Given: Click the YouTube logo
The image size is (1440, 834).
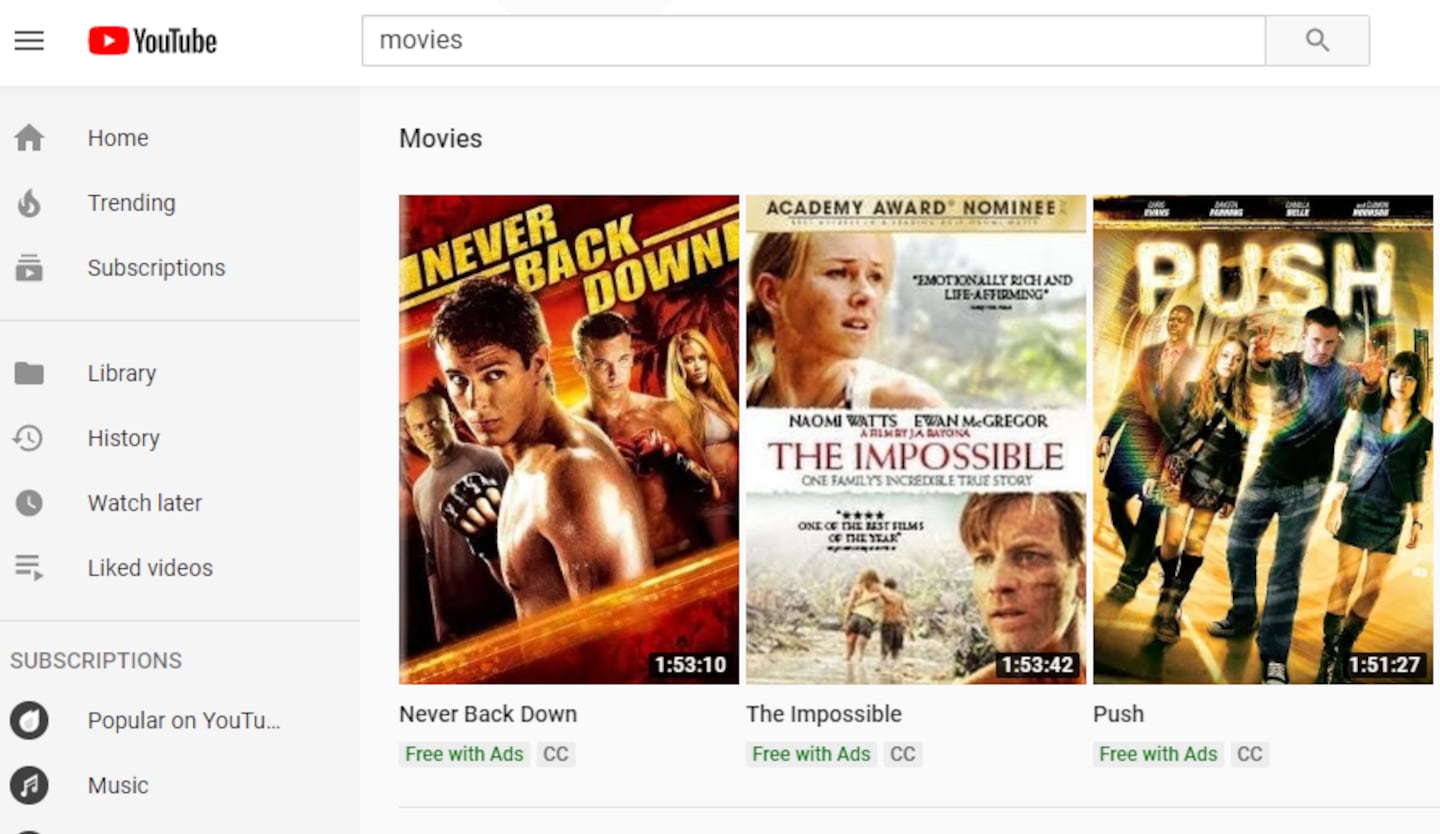Looking at the screenshot, I should [x=152, y=41].
